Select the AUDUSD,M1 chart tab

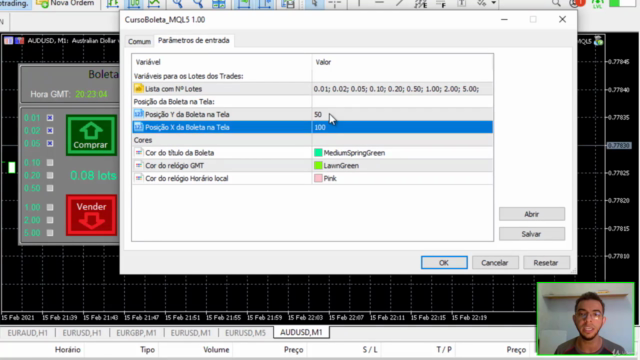(x=301, y=332)
